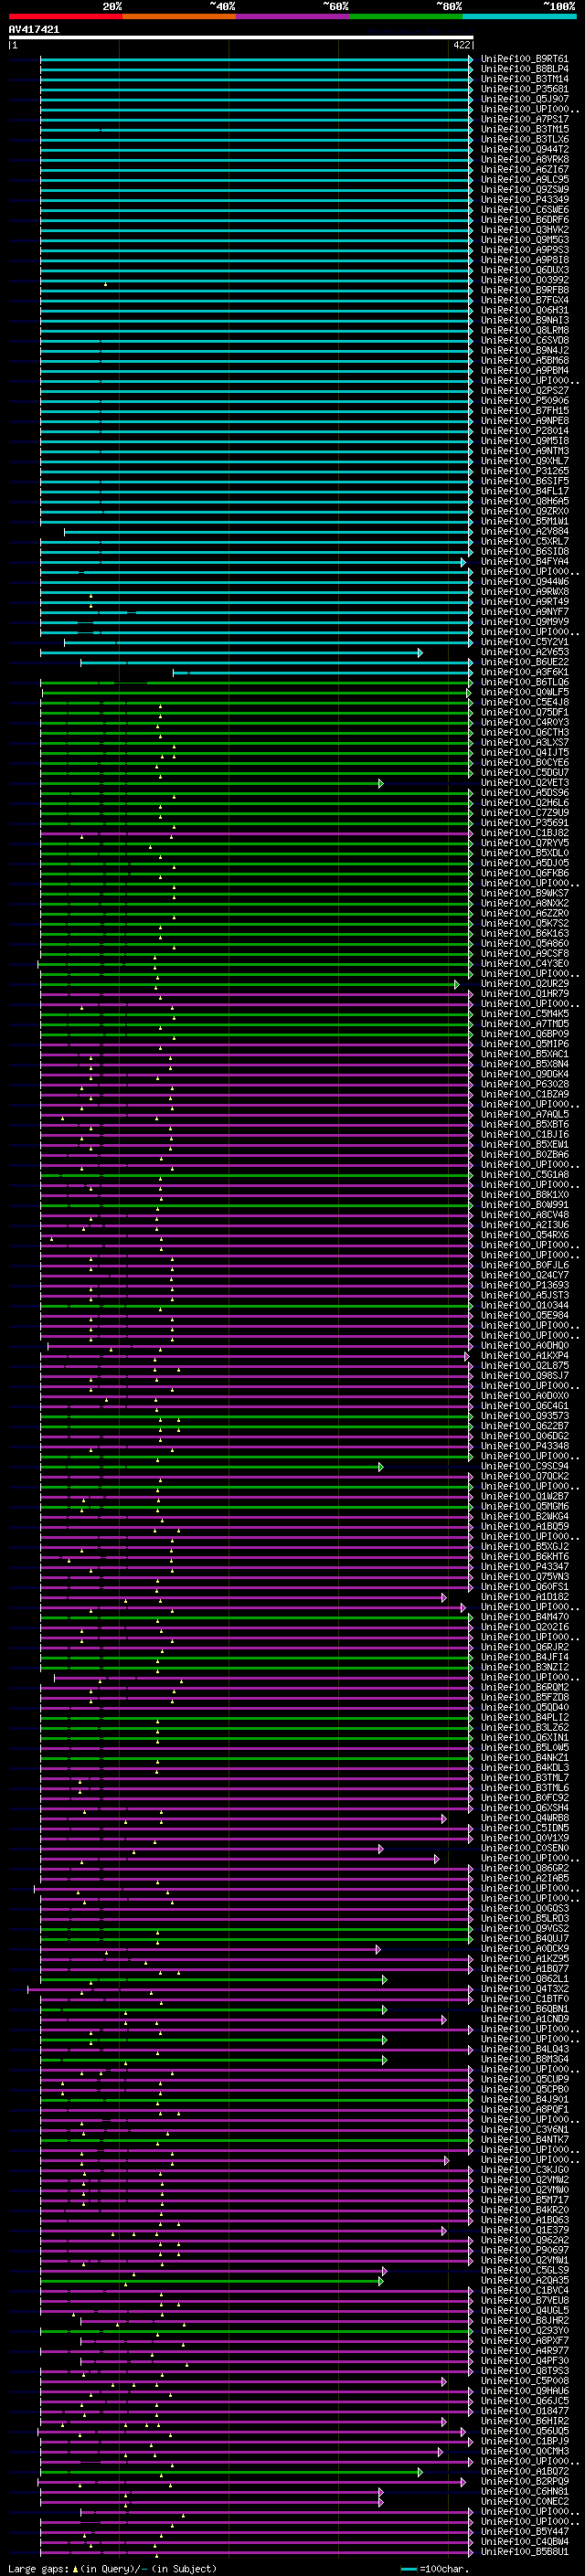The image size is (585, 2576).
Task: Click the green ~80% identity legend segment
Action: pyautogui.click(x=406, y=16)
